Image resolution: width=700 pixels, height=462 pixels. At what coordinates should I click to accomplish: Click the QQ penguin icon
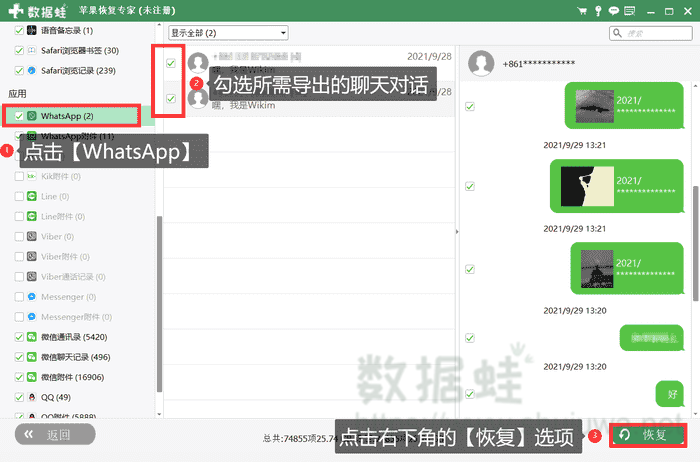point(32,397)
